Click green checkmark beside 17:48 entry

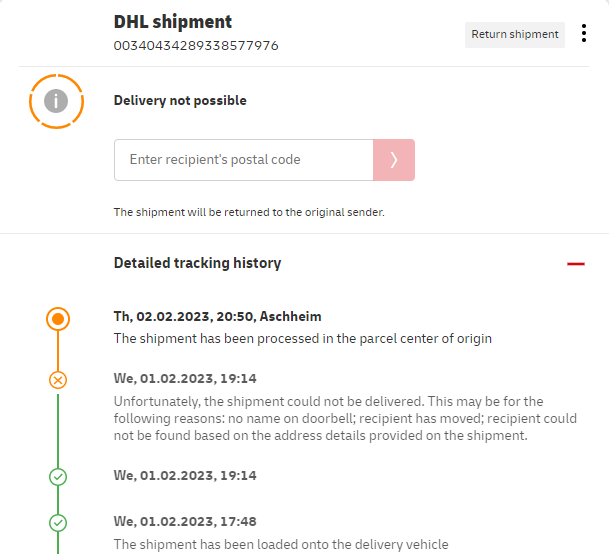tap(58, 523)
